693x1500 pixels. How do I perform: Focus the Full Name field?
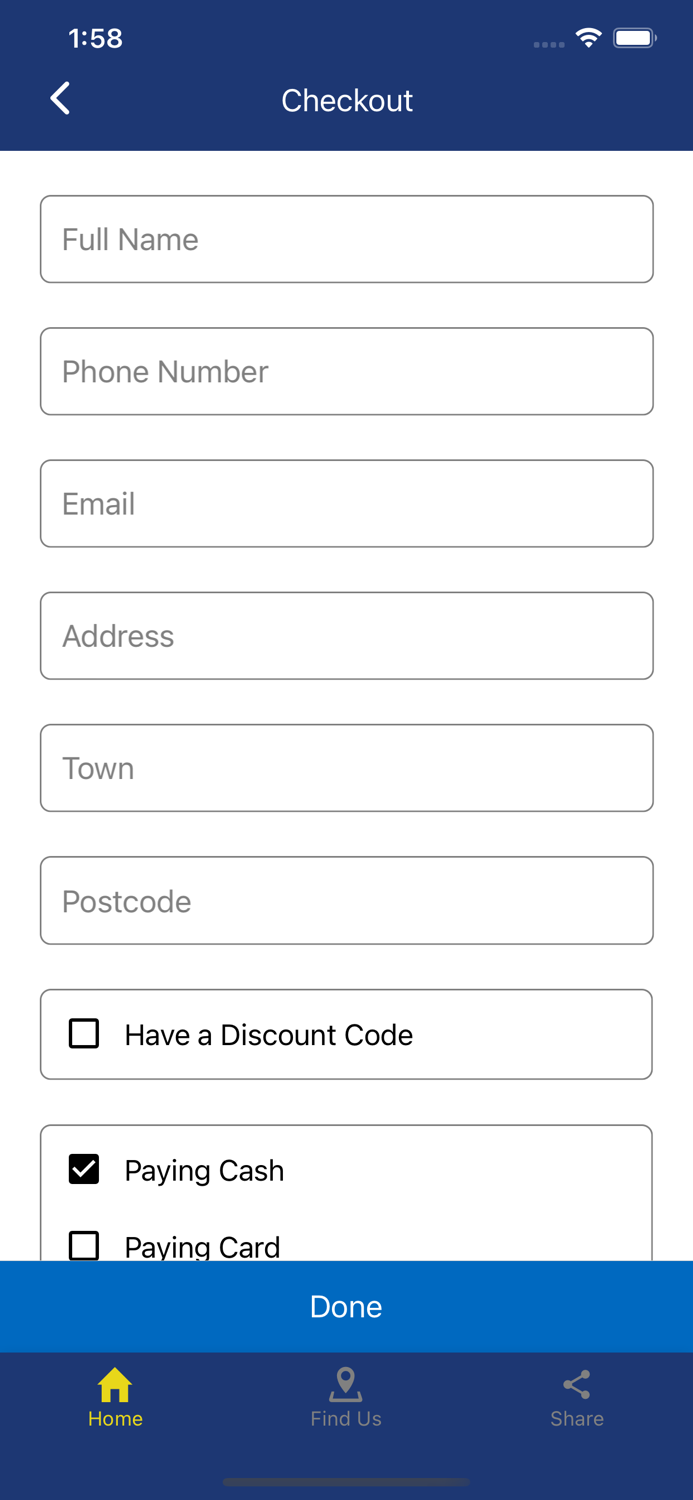347,239
